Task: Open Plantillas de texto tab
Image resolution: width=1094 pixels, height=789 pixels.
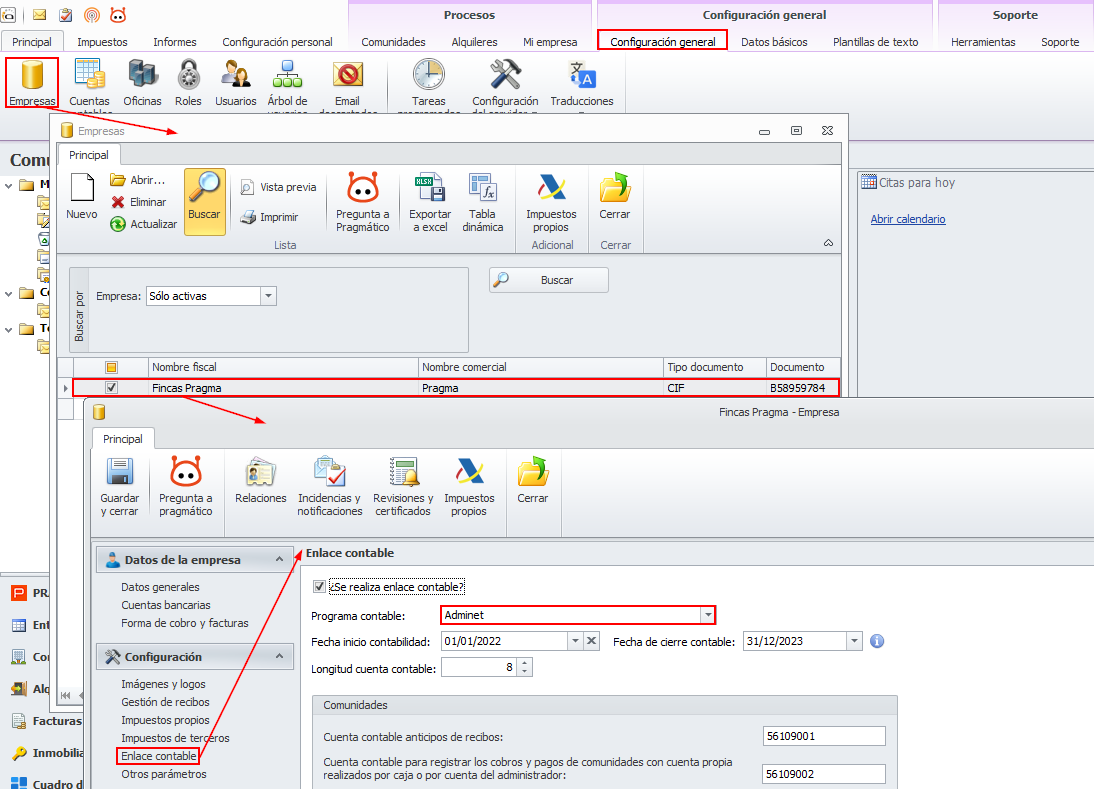Action: point(875,42)
